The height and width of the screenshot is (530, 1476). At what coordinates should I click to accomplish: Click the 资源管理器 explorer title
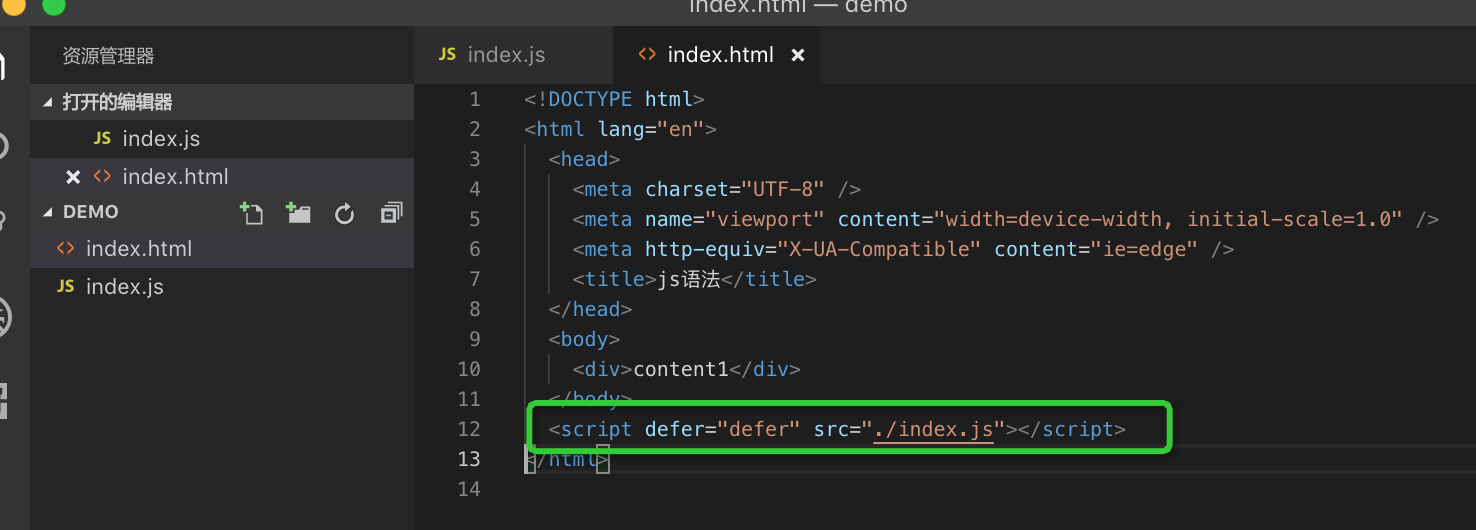tap(108, 56)
